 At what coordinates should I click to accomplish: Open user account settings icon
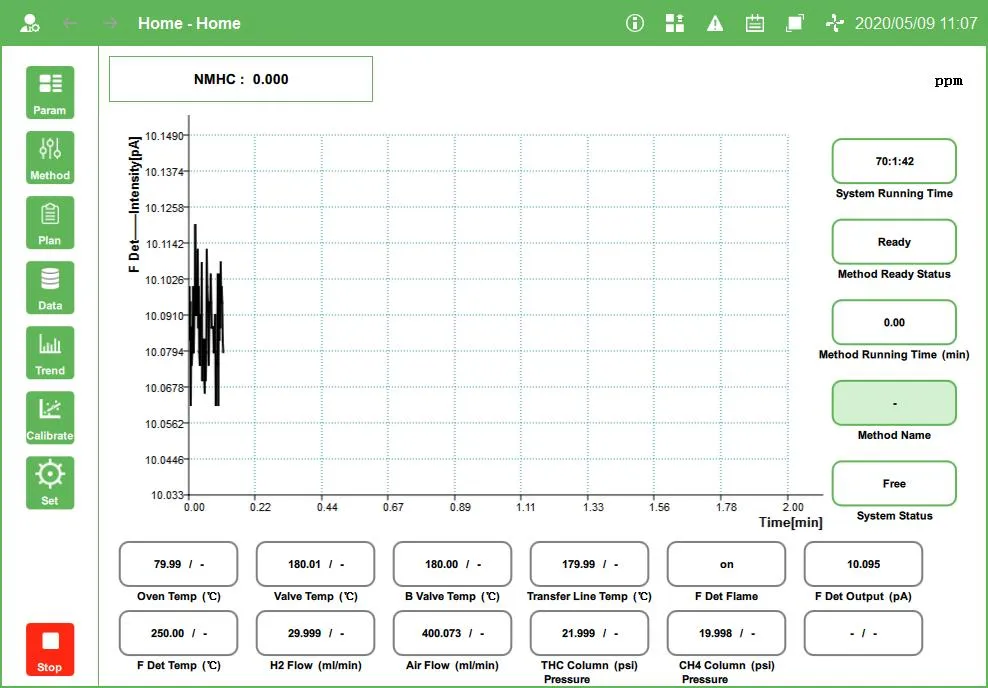click(28, 22)
